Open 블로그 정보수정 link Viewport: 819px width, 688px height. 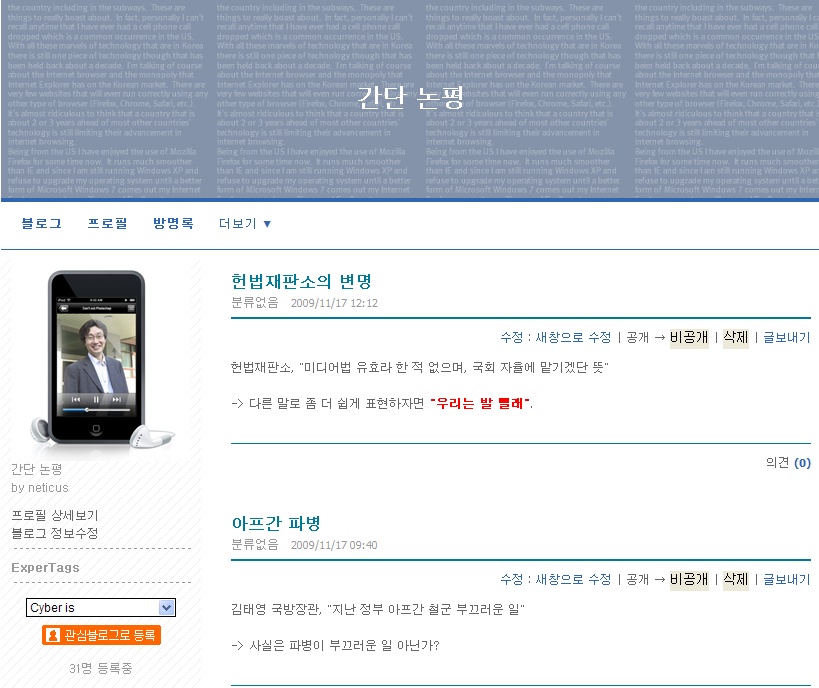pyautogui.click(x=55, y=533)
